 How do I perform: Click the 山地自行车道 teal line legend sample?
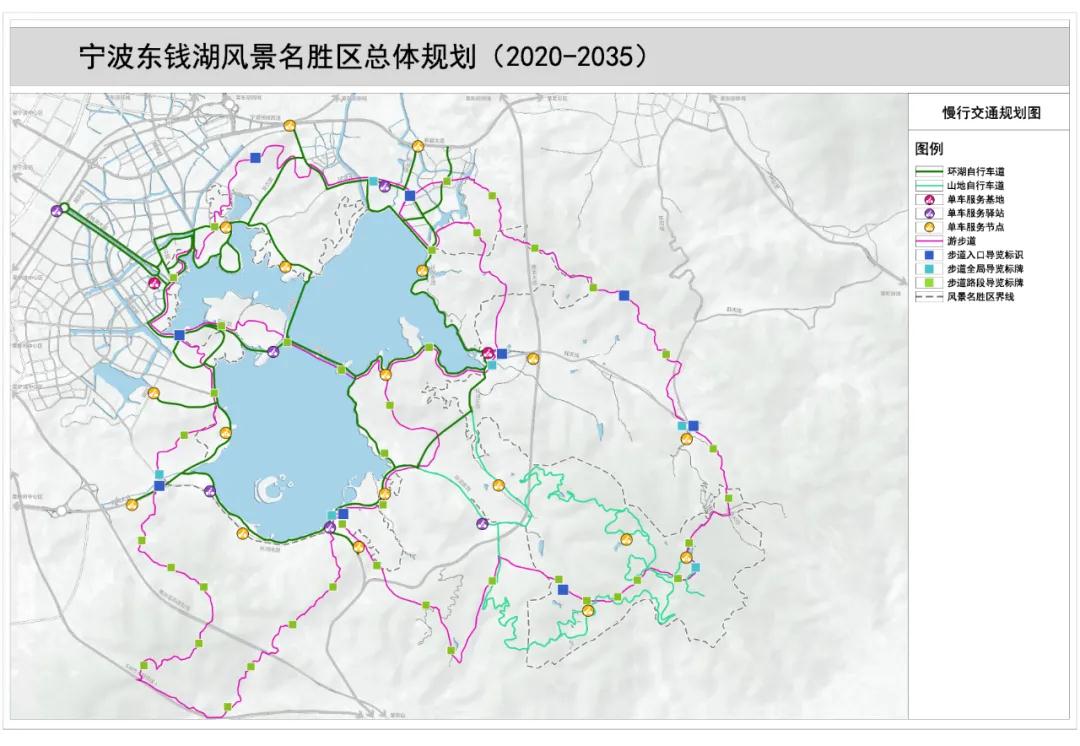(928, 185)
